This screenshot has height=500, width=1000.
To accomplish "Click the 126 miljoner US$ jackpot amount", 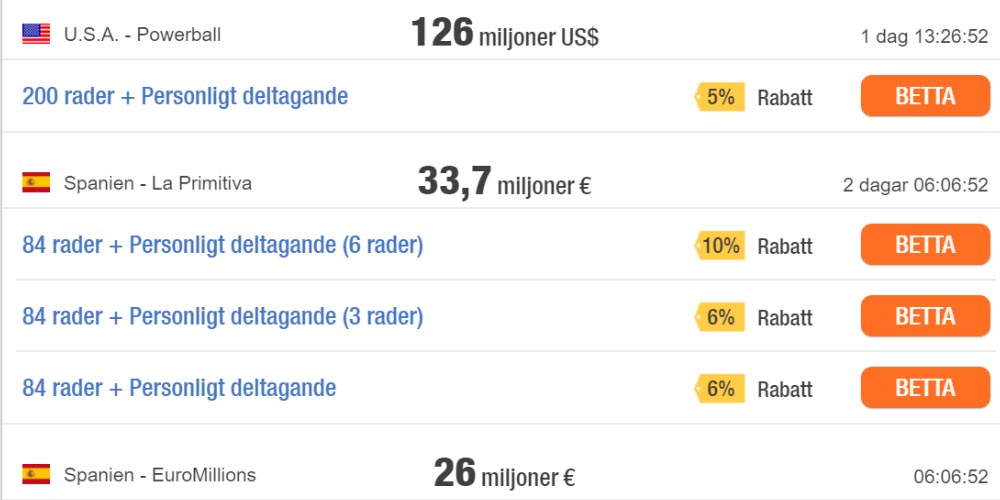I will pyautogui.click(x=504, y=34).
